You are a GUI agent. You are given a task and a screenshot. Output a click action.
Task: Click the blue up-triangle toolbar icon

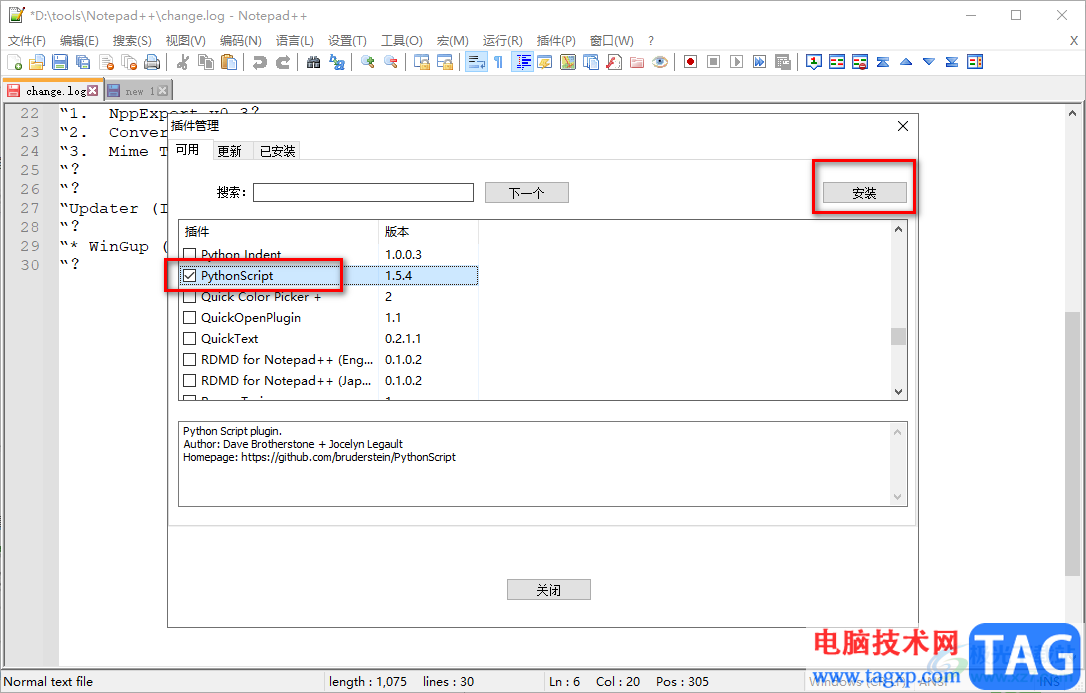coord(906,62)
